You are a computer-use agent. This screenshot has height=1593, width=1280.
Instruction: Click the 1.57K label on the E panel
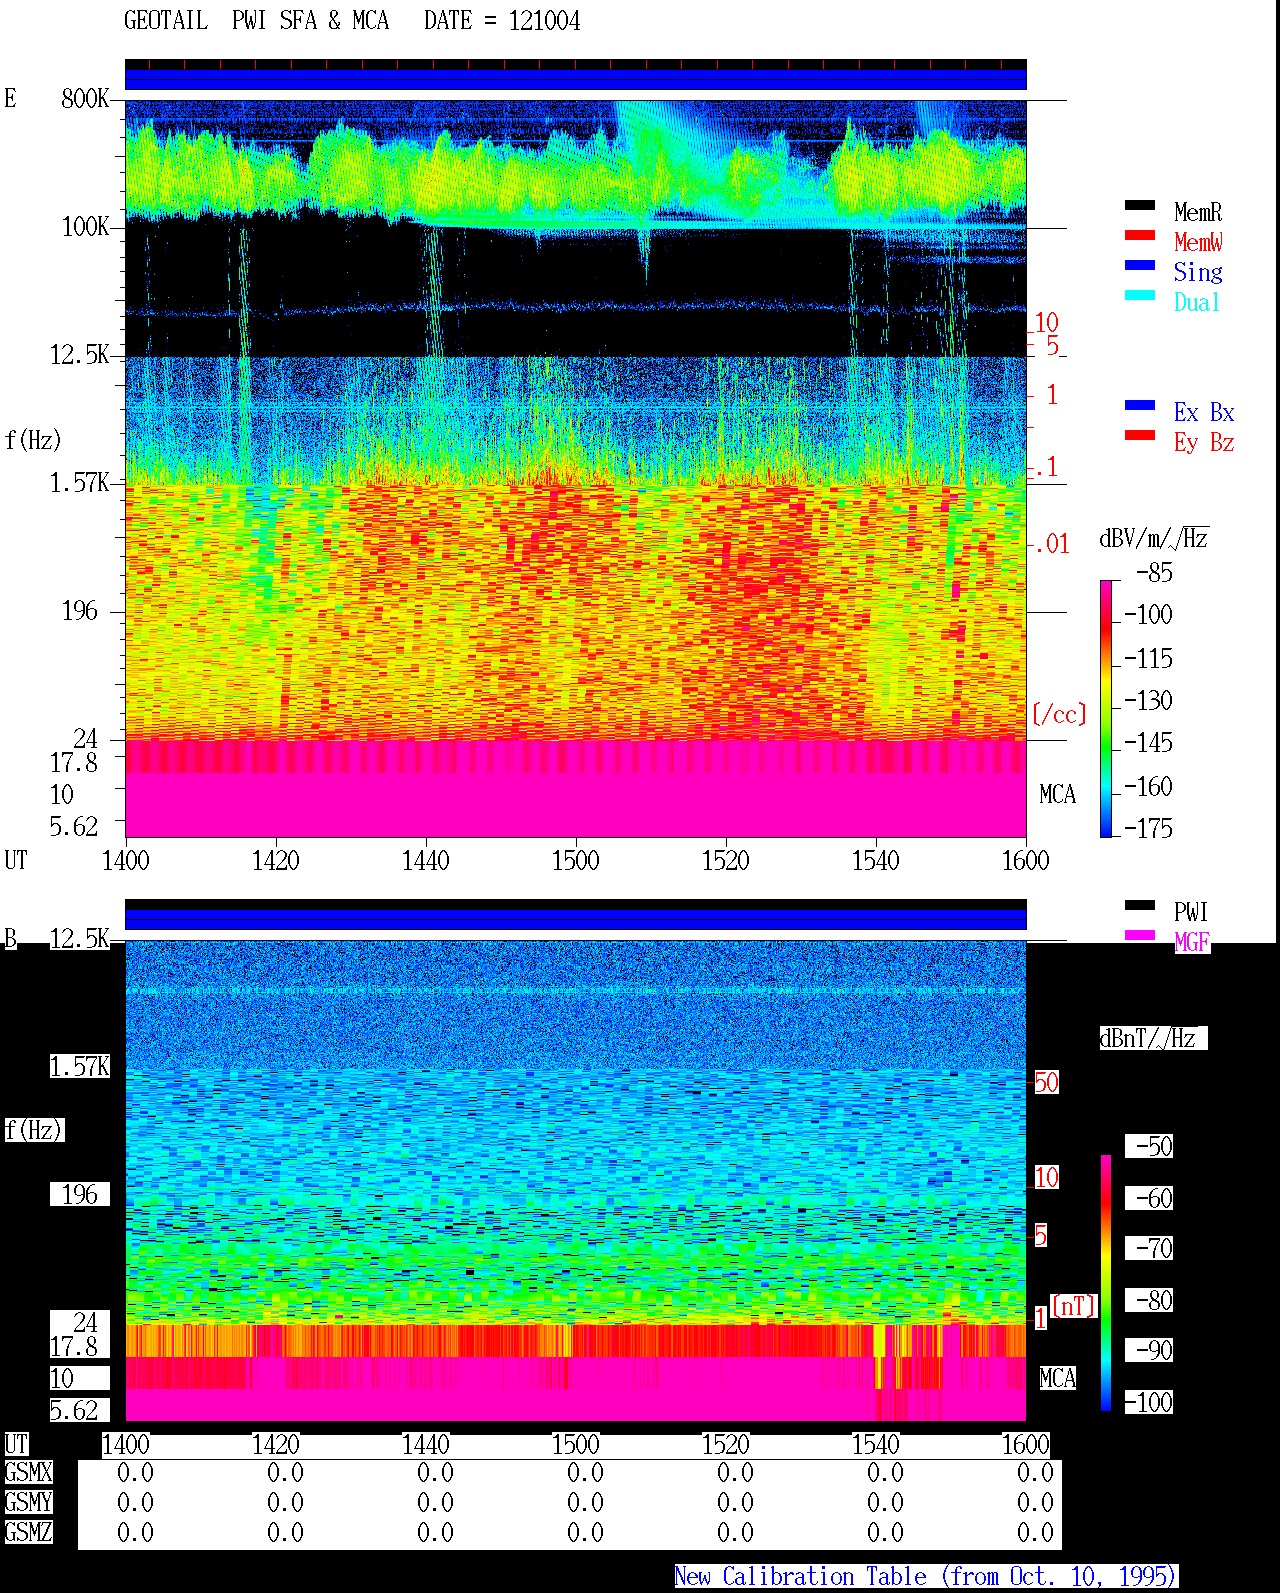point(80,482)
